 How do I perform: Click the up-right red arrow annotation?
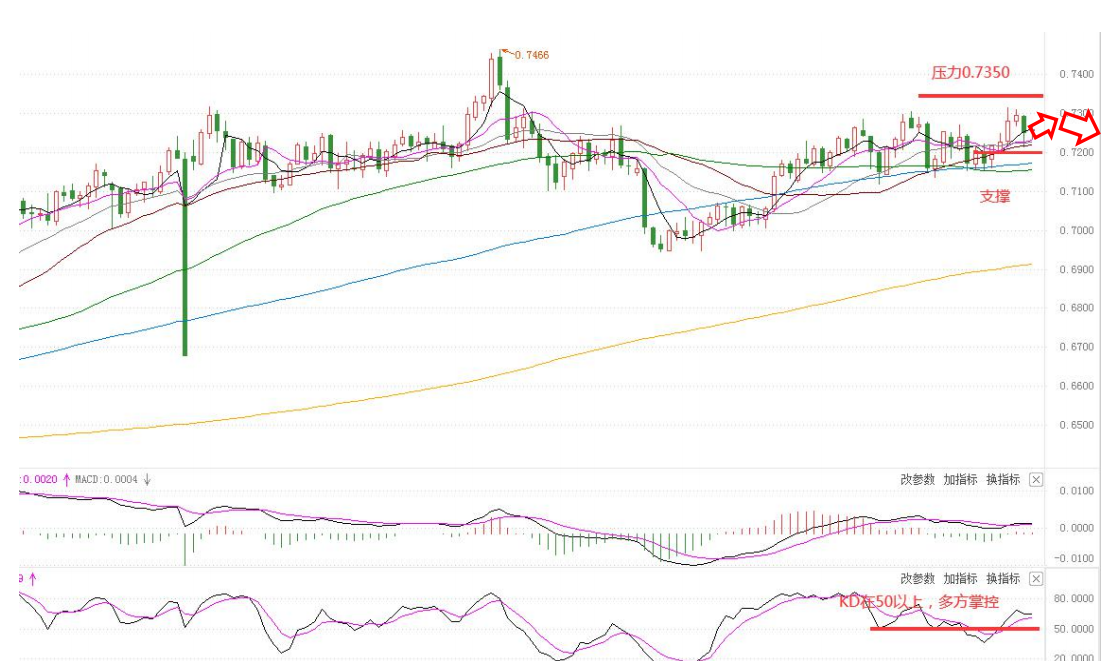pos(1043,125)
